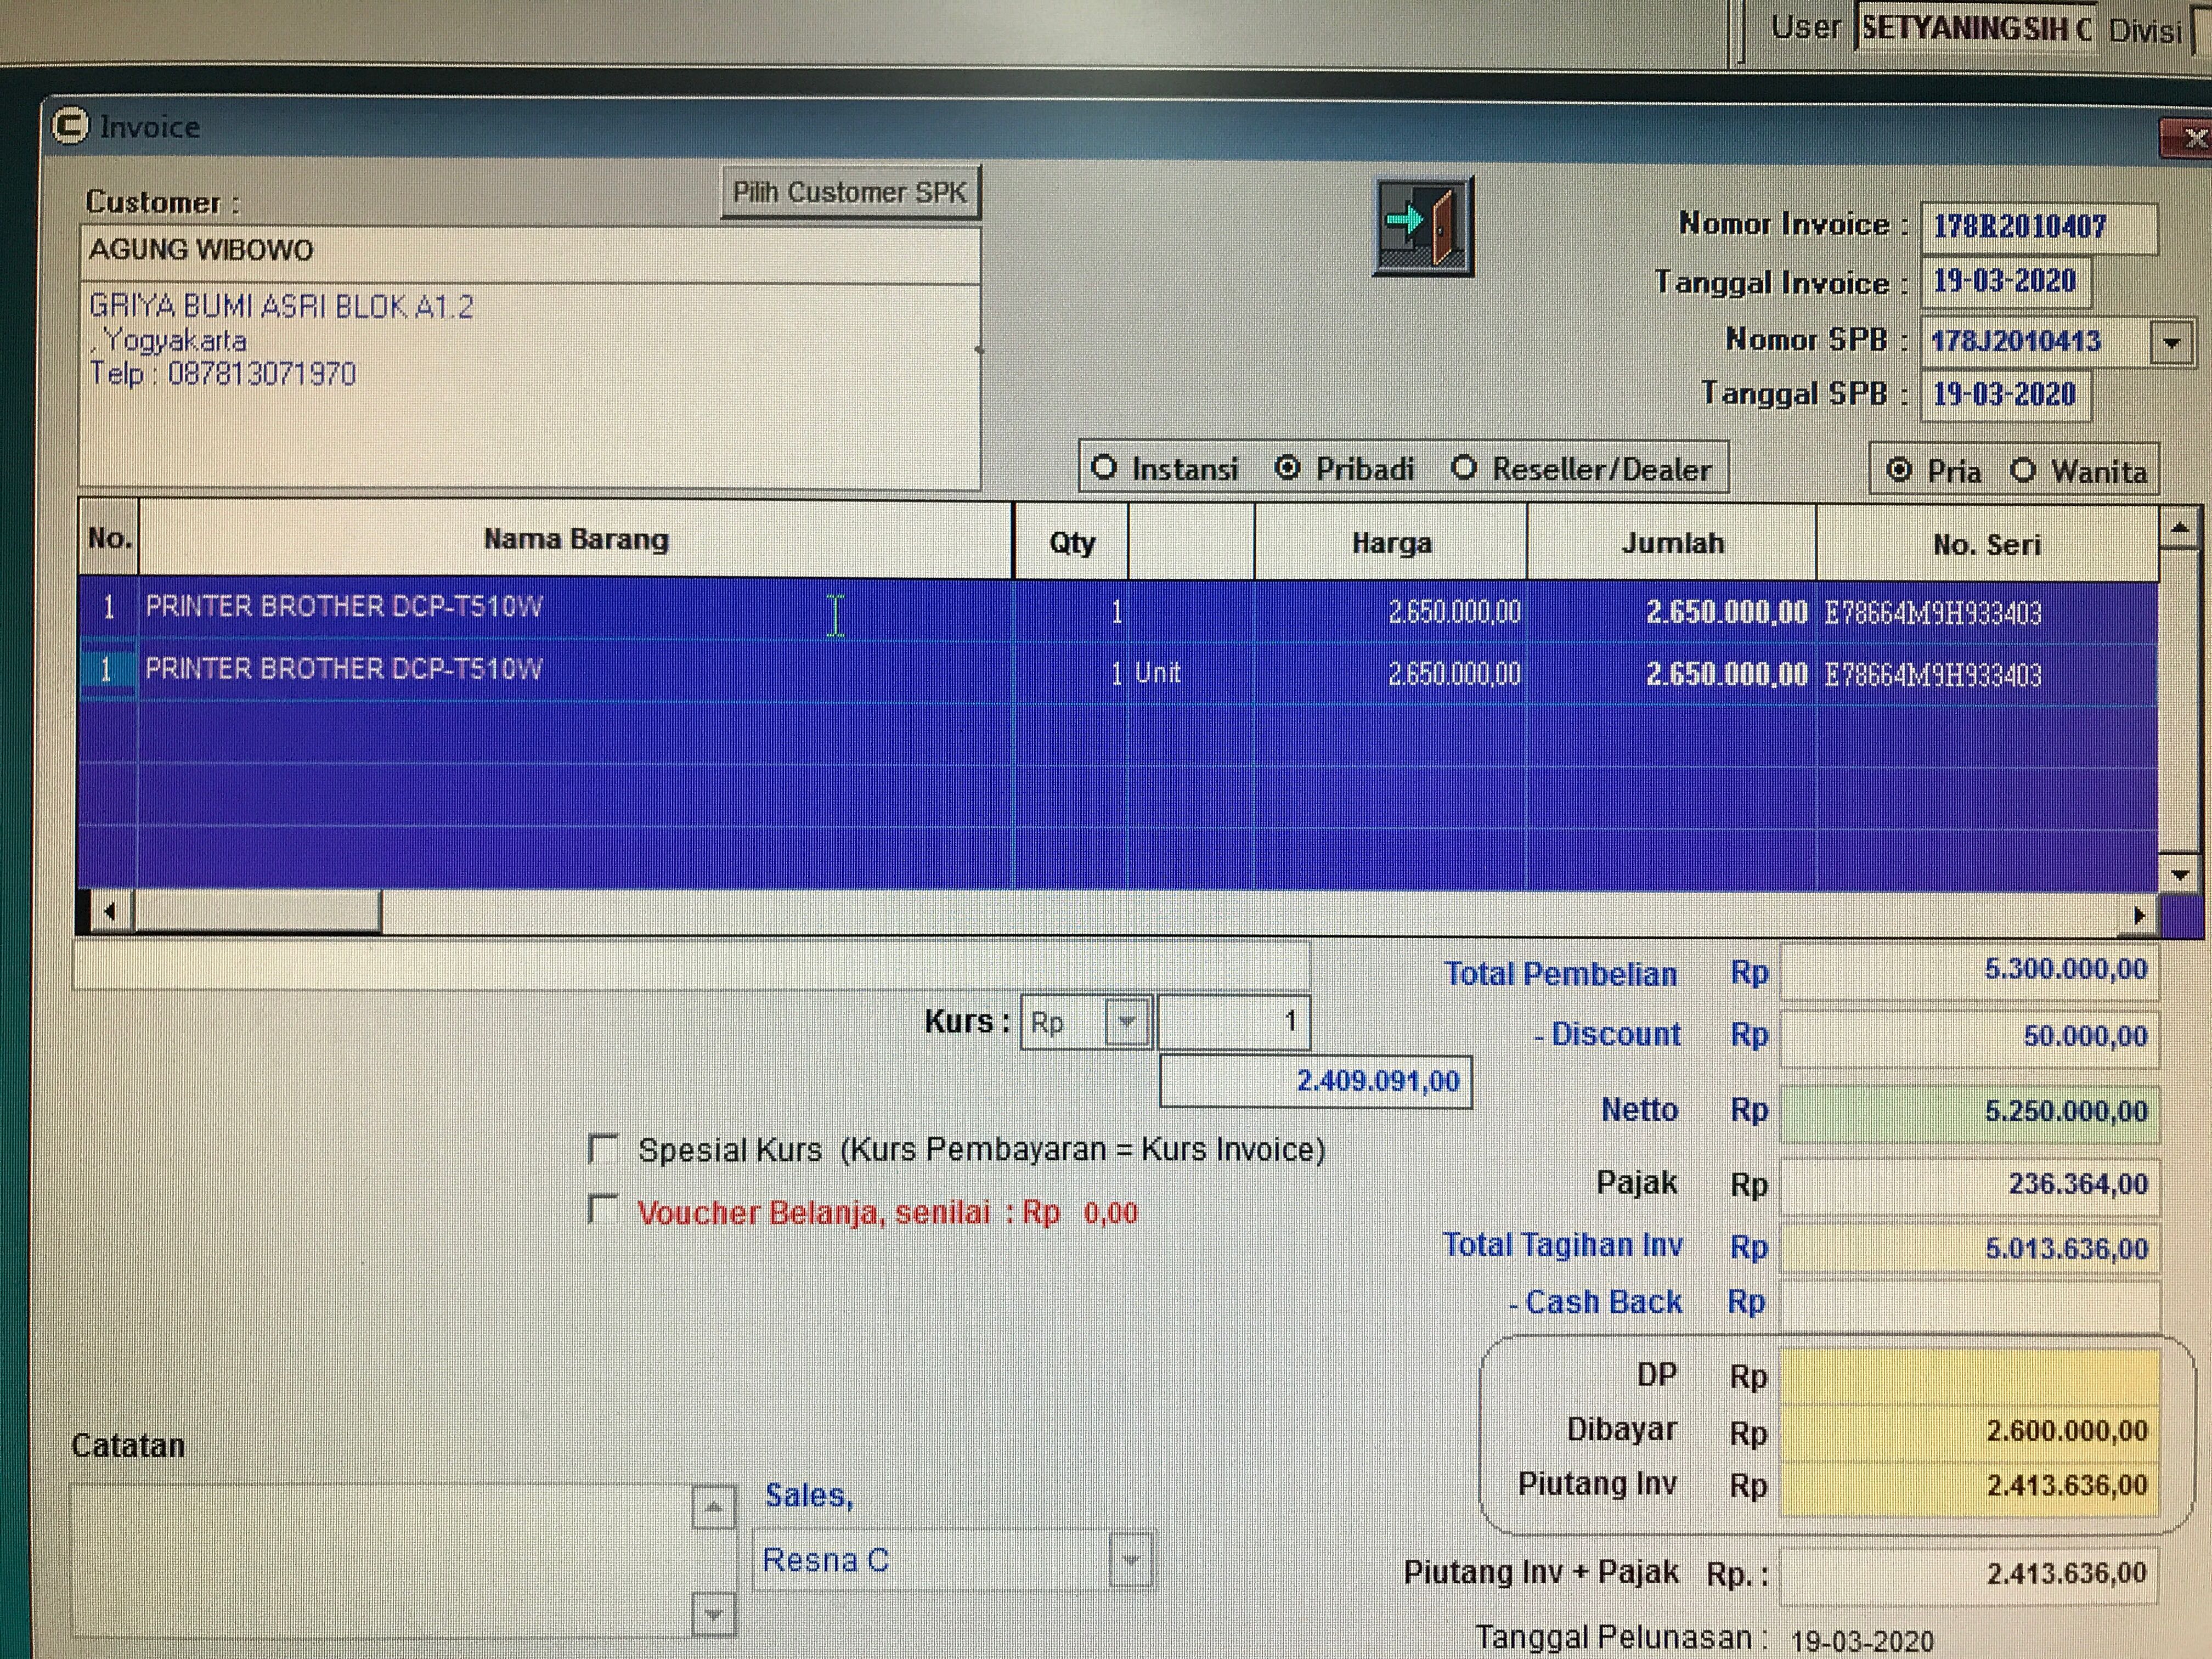2212x1659 pixels.
Task: Select Wanita gender option
Action: point(2023,470)
